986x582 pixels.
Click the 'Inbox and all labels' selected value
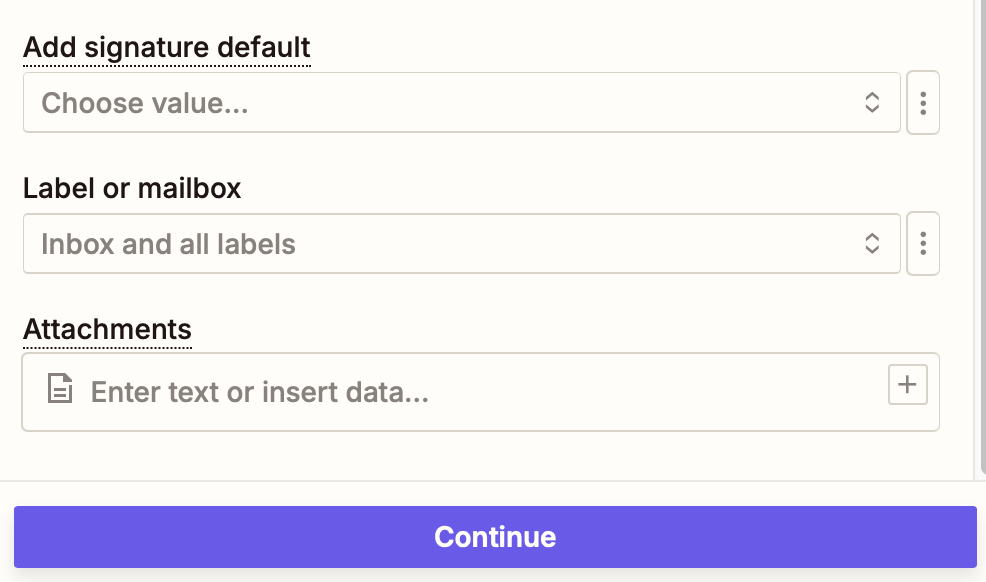[168, 244]
